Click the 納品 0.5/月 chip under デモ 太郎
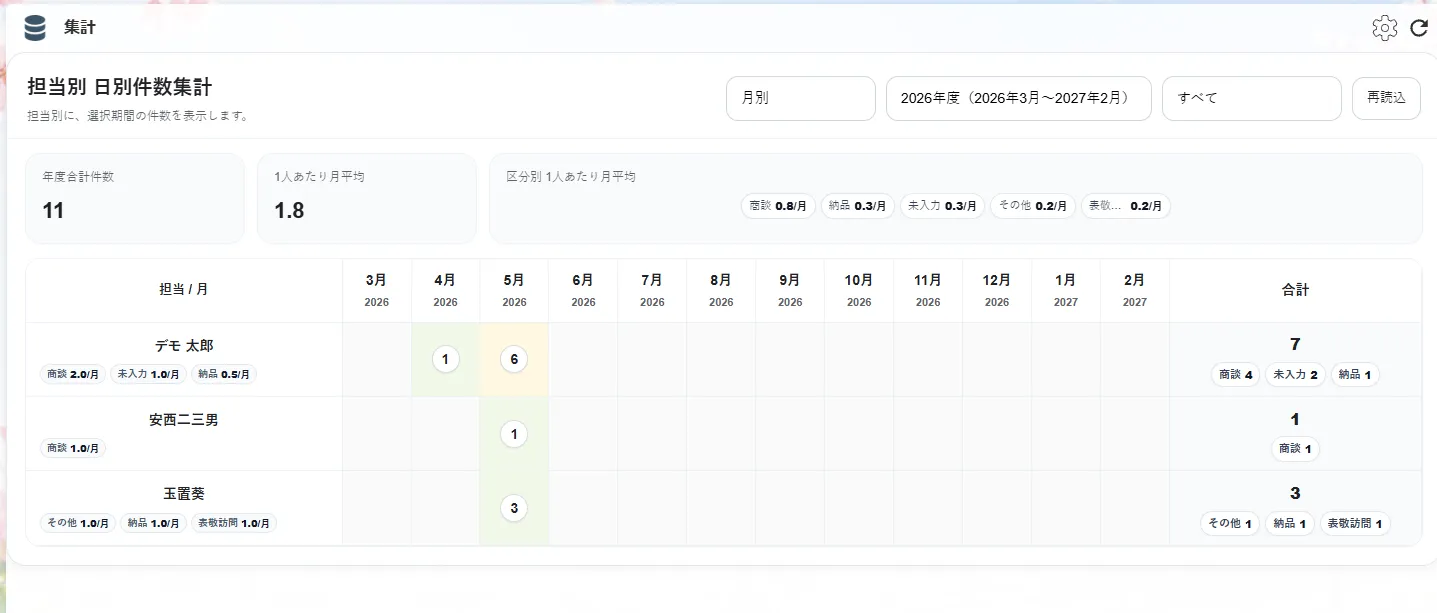The width and height of the screenshot is (1437, 613). pos(224,374)
